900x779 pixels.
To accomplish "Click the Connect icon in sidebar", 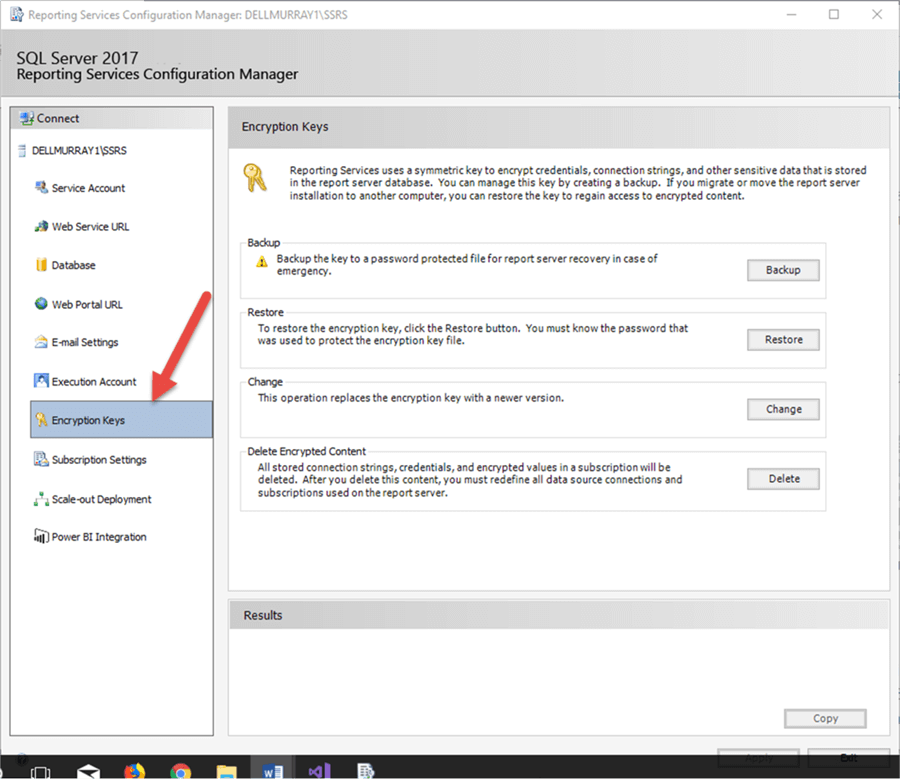I will tap(26, 118).
